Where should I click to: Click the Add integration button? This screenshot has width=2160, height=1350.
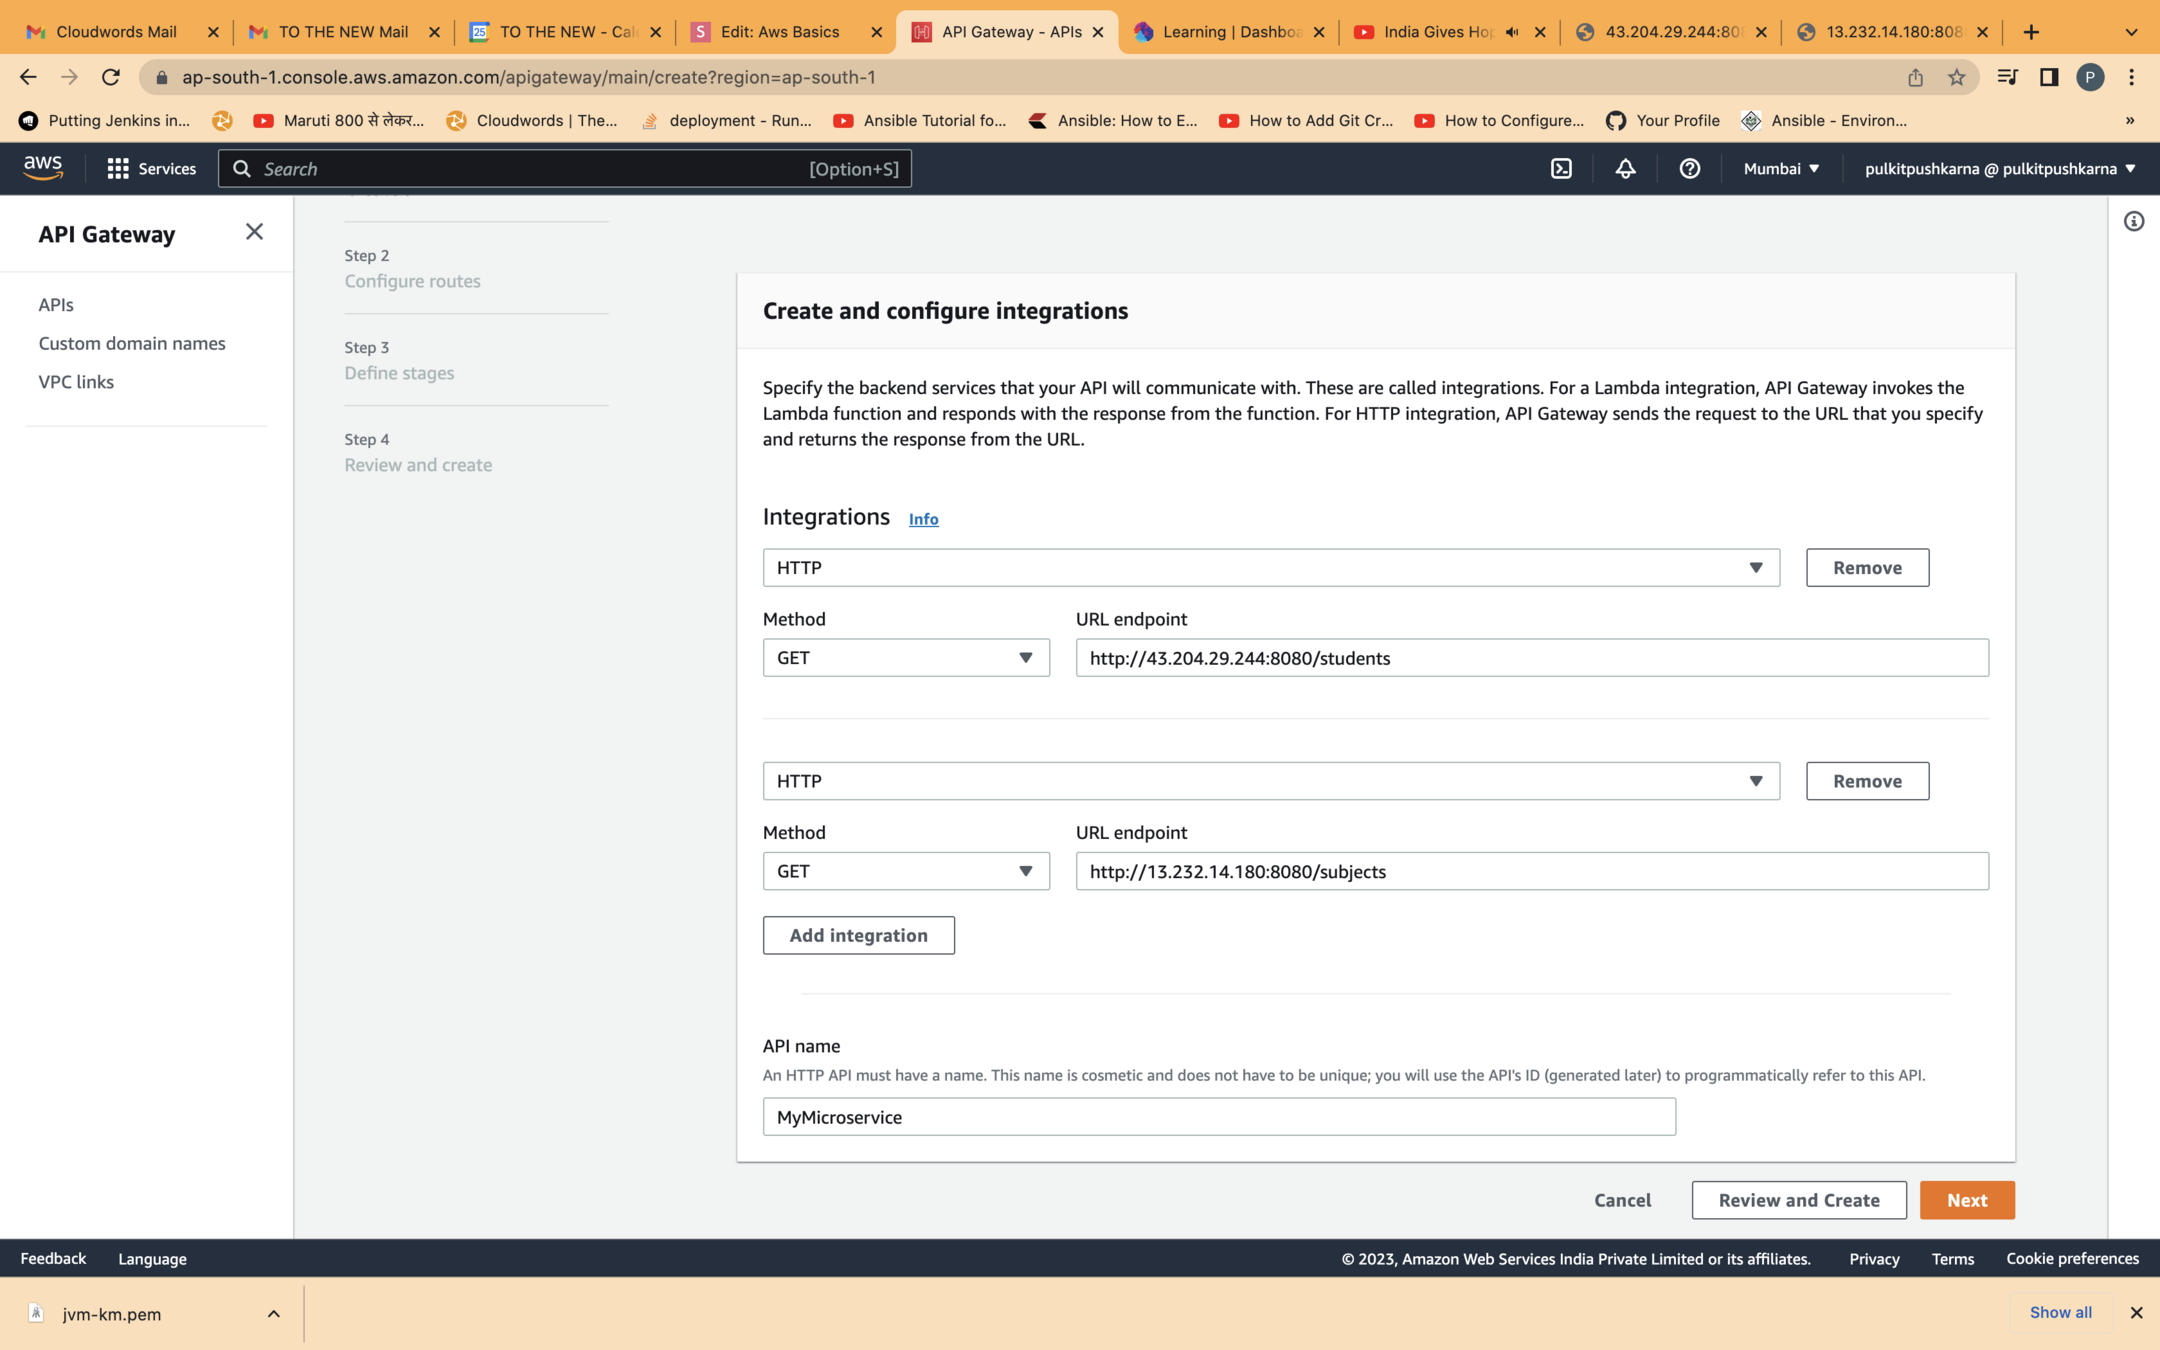(858, 935)
